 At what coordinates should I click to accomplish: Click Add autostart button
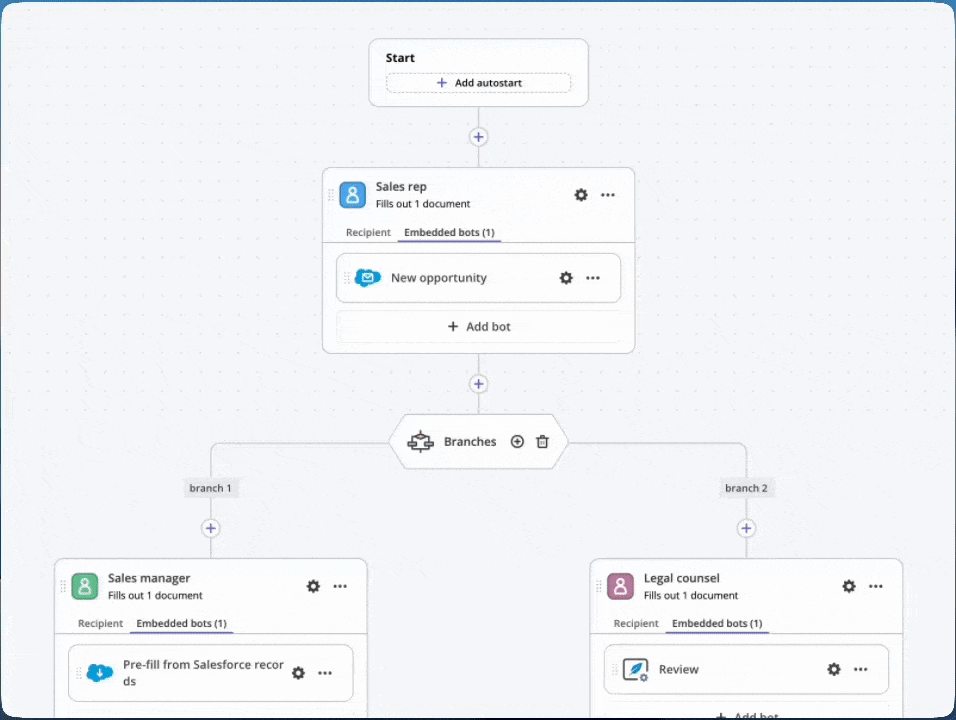click(x=478, y=83)
